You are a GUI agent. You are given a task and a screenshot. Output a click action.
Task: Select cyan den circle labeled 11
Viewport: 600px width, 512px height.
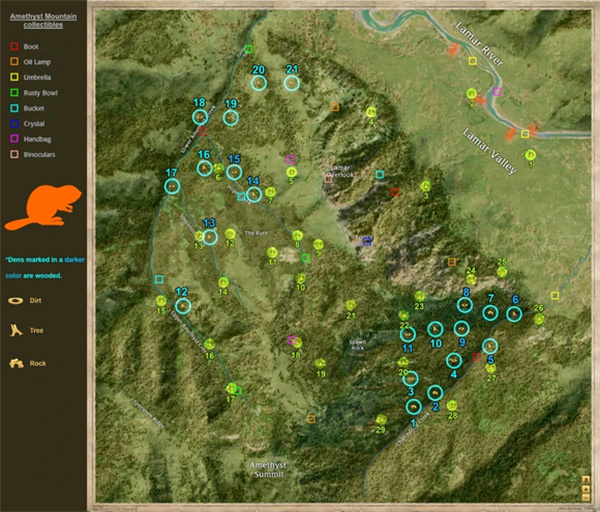pos(408,334)
